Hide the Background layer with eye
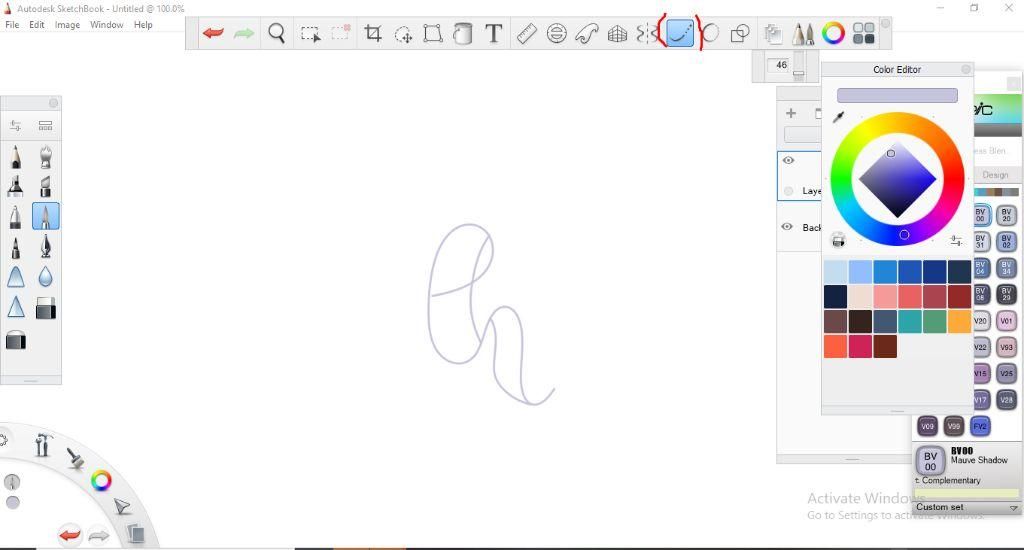Screen dimensions: 1024x550 (787, 227)
